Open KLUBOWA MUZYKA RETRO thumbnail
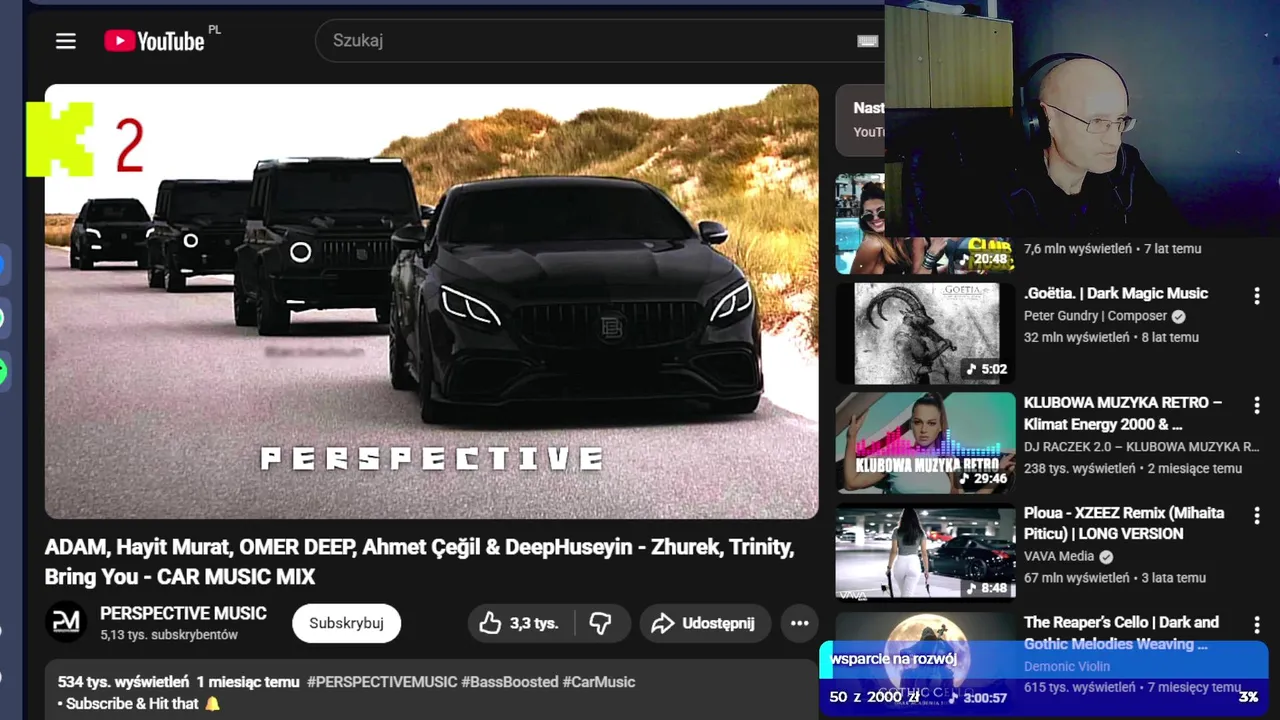 (925, 443)
